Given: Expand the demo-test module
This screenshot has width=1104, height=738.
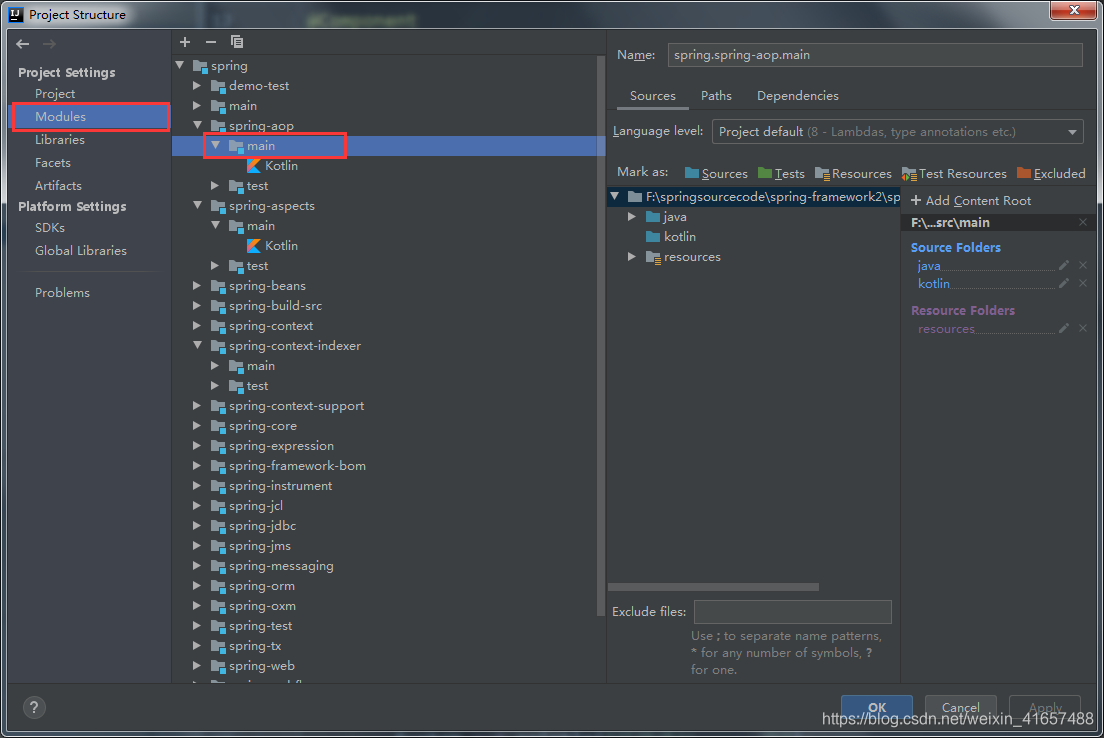Looking at the screenshot, I should click(x=197, y=85).
